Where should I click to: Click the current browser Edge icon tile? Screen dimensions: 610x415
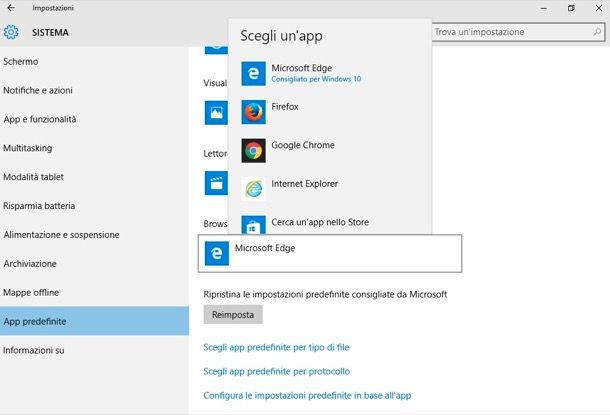pyautogui.click(x=217, y=253)
